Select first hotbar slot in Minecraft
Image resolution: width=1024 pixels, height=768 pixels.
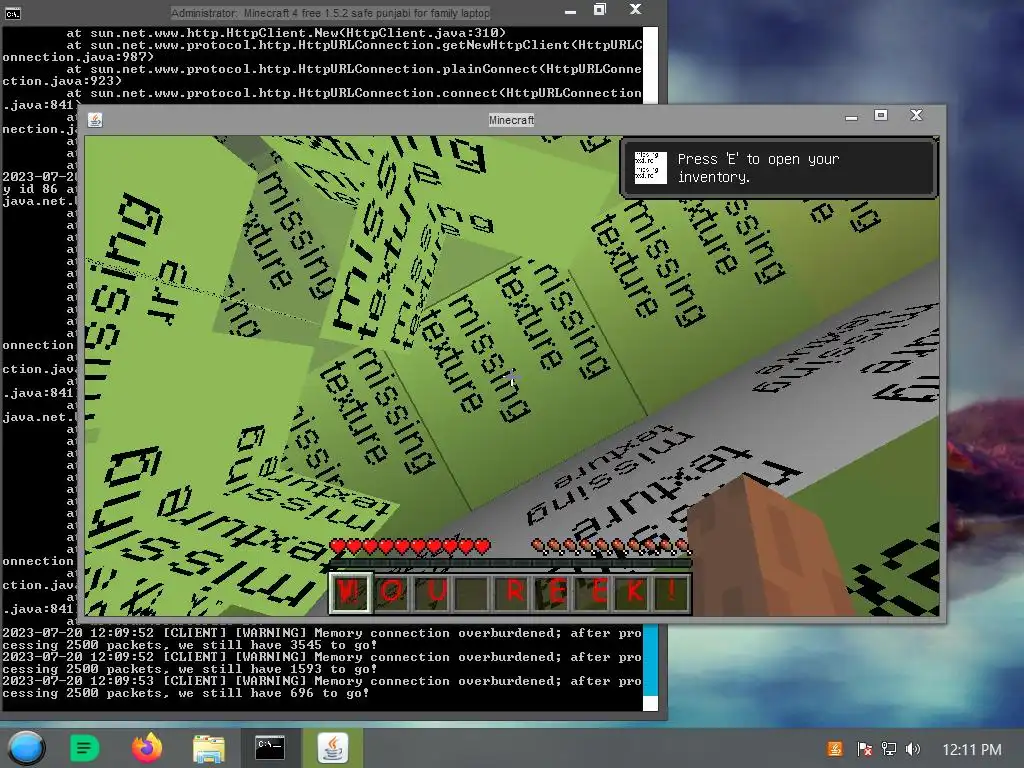pos(350,592)
